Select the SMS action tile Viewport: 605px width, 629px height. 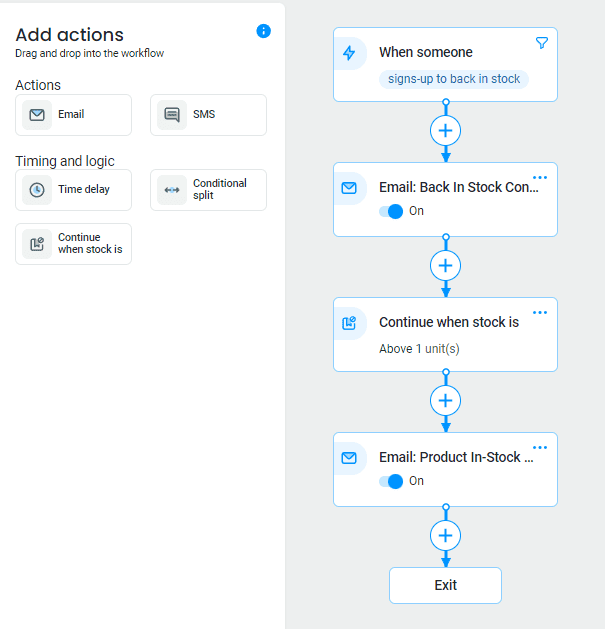coord(208,115)
